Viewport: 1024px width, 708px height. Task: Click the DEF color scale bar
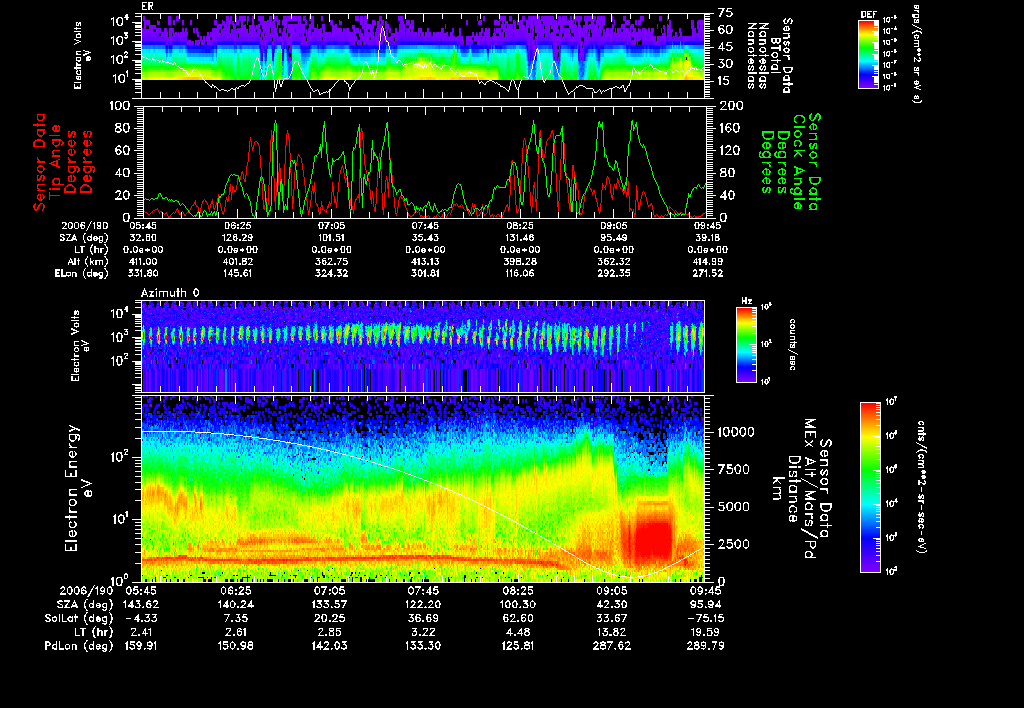coord(868,54)
